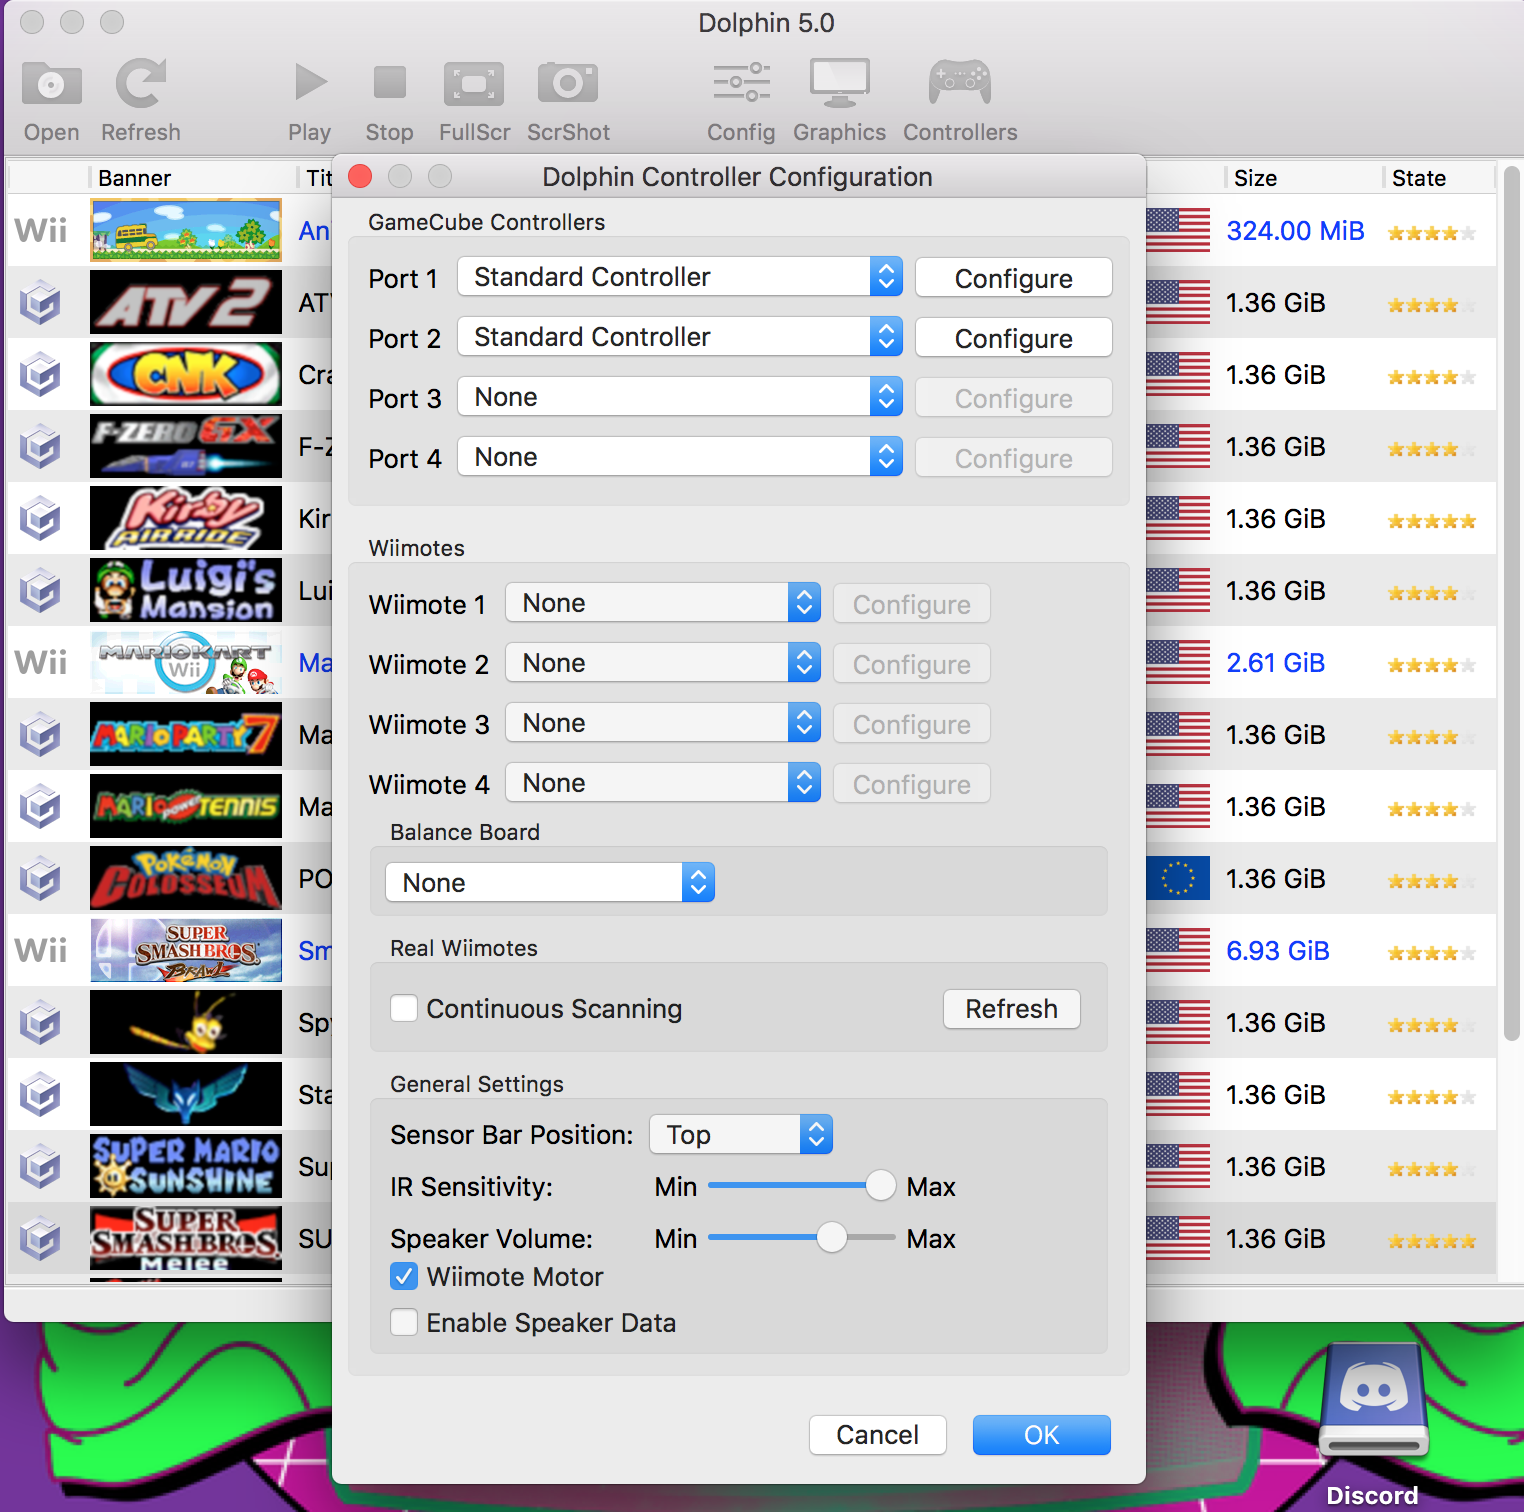Open the Balance Board dropdown
This screenshot has height=1512, width=1524.
click(550, 882)
